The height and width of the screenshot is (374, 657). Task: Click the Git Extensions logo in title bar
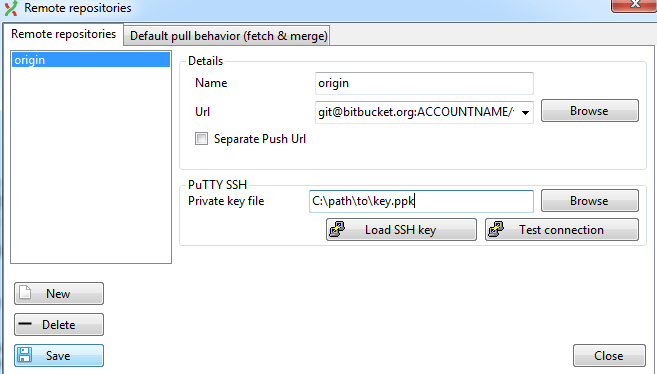[x=11, y=8]
